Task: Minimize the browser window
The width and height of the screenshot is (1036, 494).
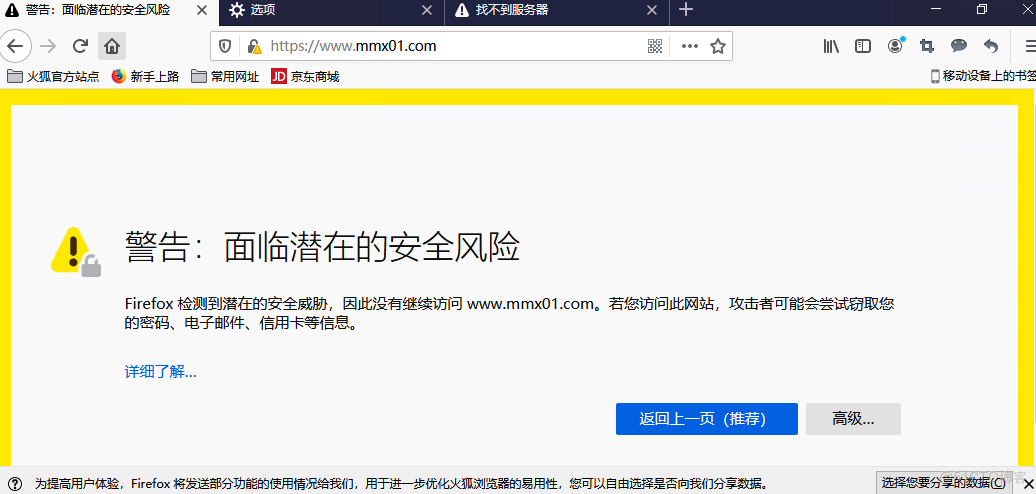Action: coord(935,9)
